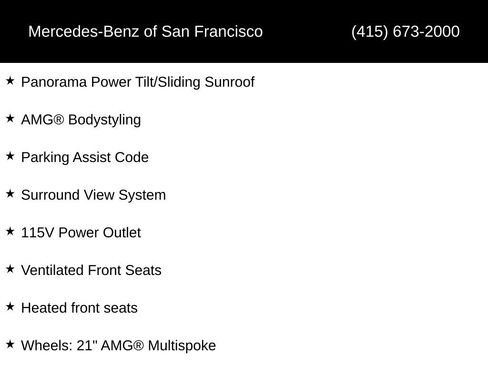Click the (415) 673-2000 phone number
The width and height of the screenshot is (488, 366).
click(x=405, y=32)
